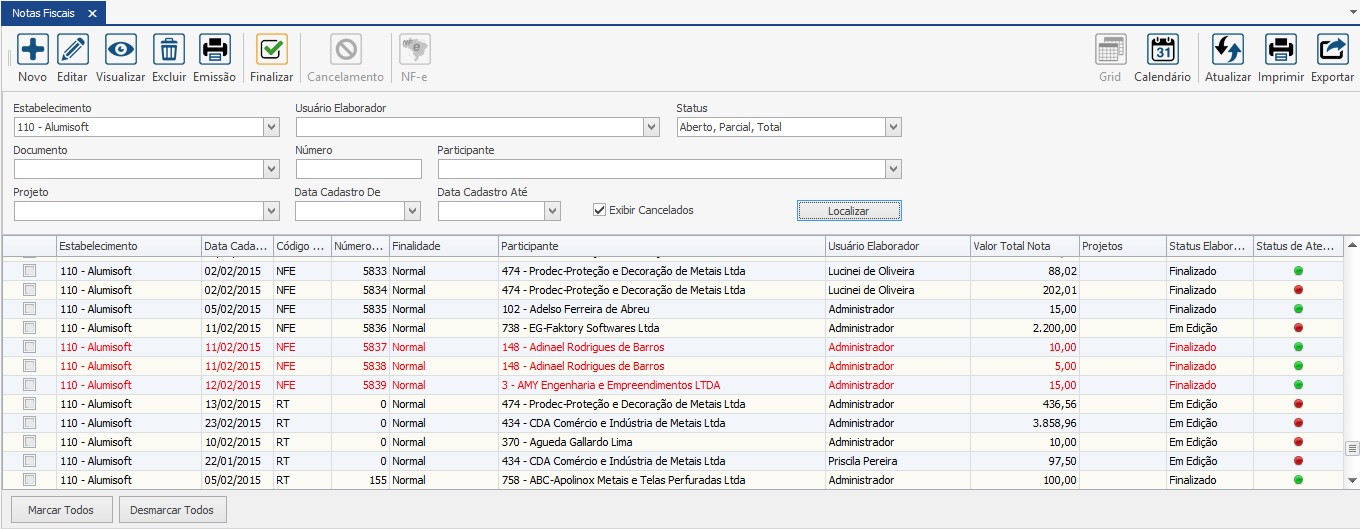Image resolution: width=1360 pixels, height=529 pixels.
Task: Click the Emissão printer icon
Action: click(x=214, y=50)
